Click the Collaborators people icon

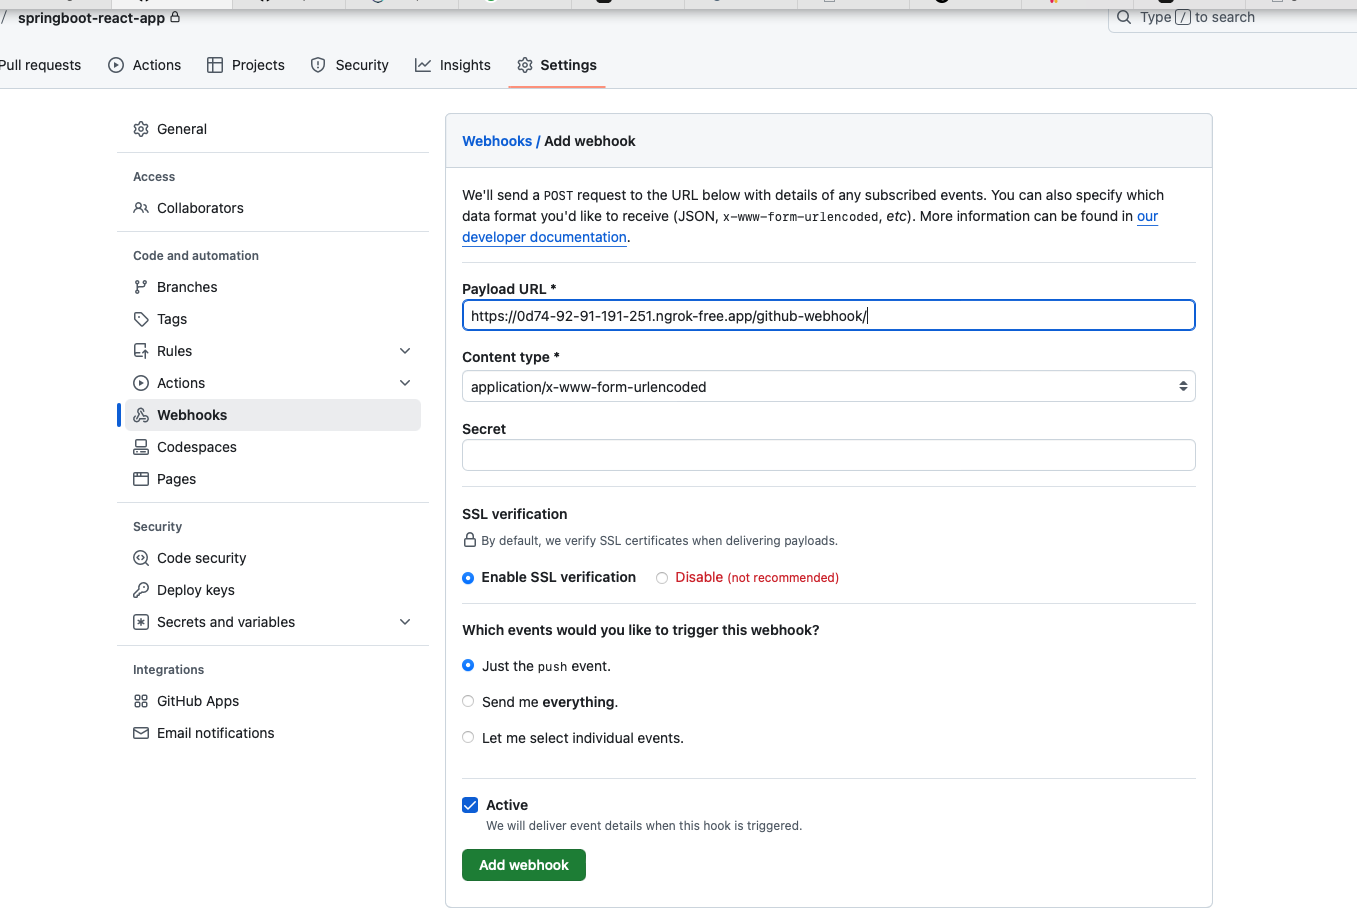[x=141, y=208]
